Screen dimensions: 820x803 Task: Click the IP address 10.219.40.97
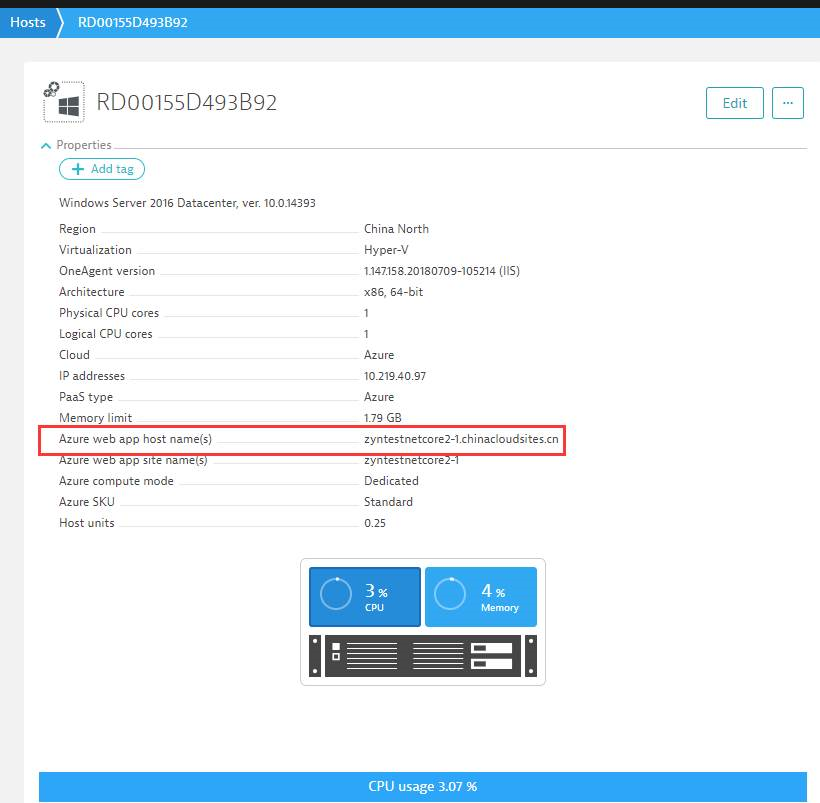pyautogui.click(x=395, y=376)
